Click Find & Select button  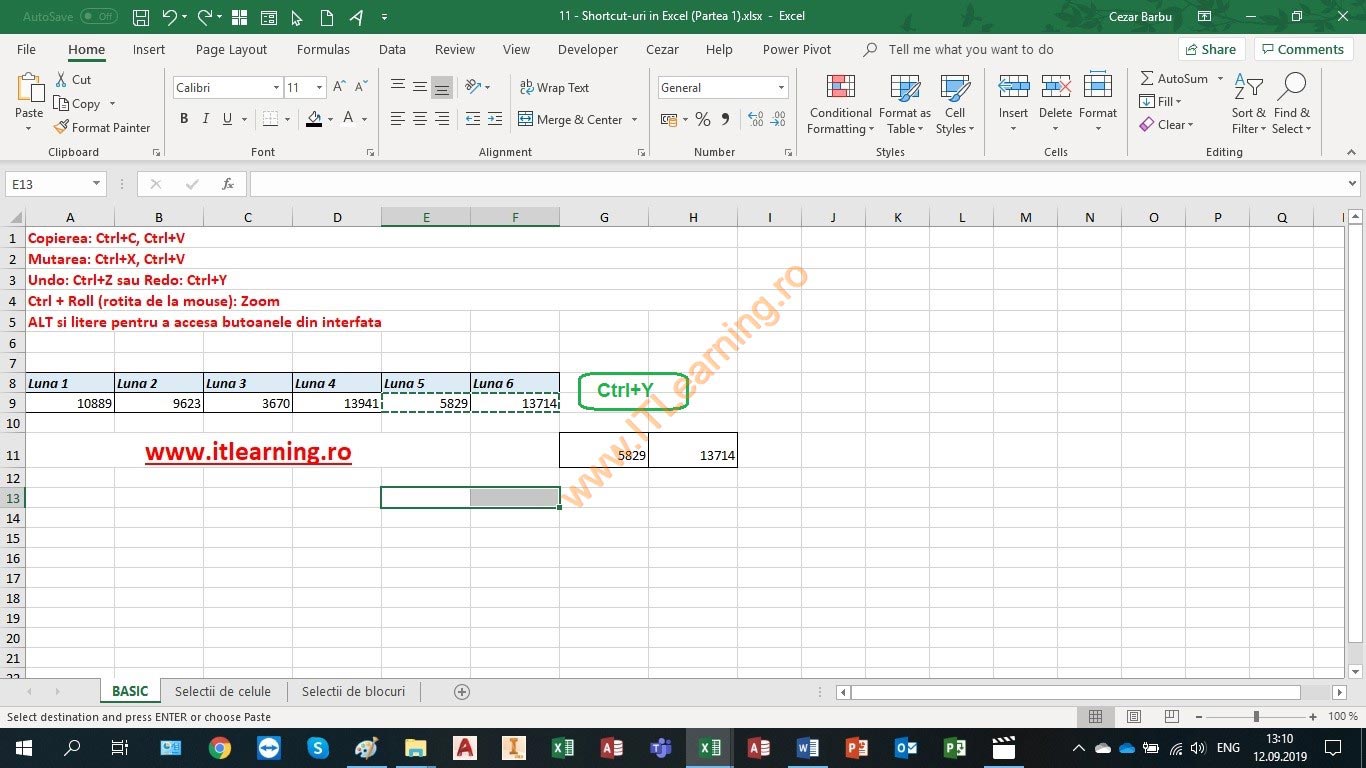pyautogui.click(x=1291, y=104)
